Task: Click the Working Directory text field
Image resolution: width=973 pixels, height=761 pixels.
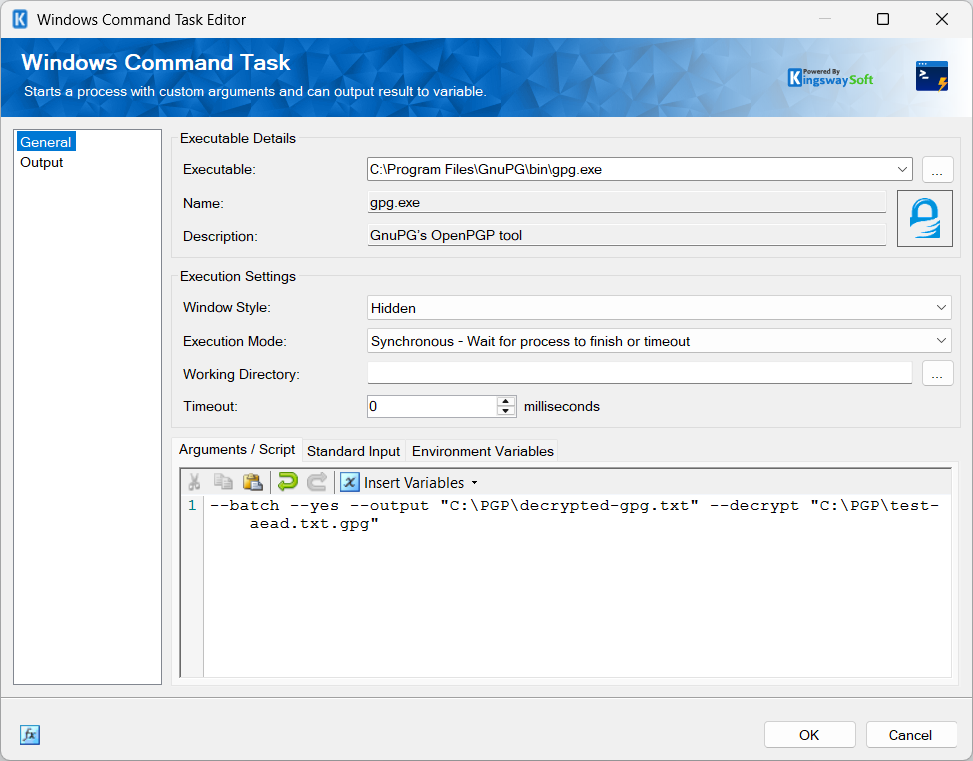Action: pyautogui.click(x=639, y=374)
